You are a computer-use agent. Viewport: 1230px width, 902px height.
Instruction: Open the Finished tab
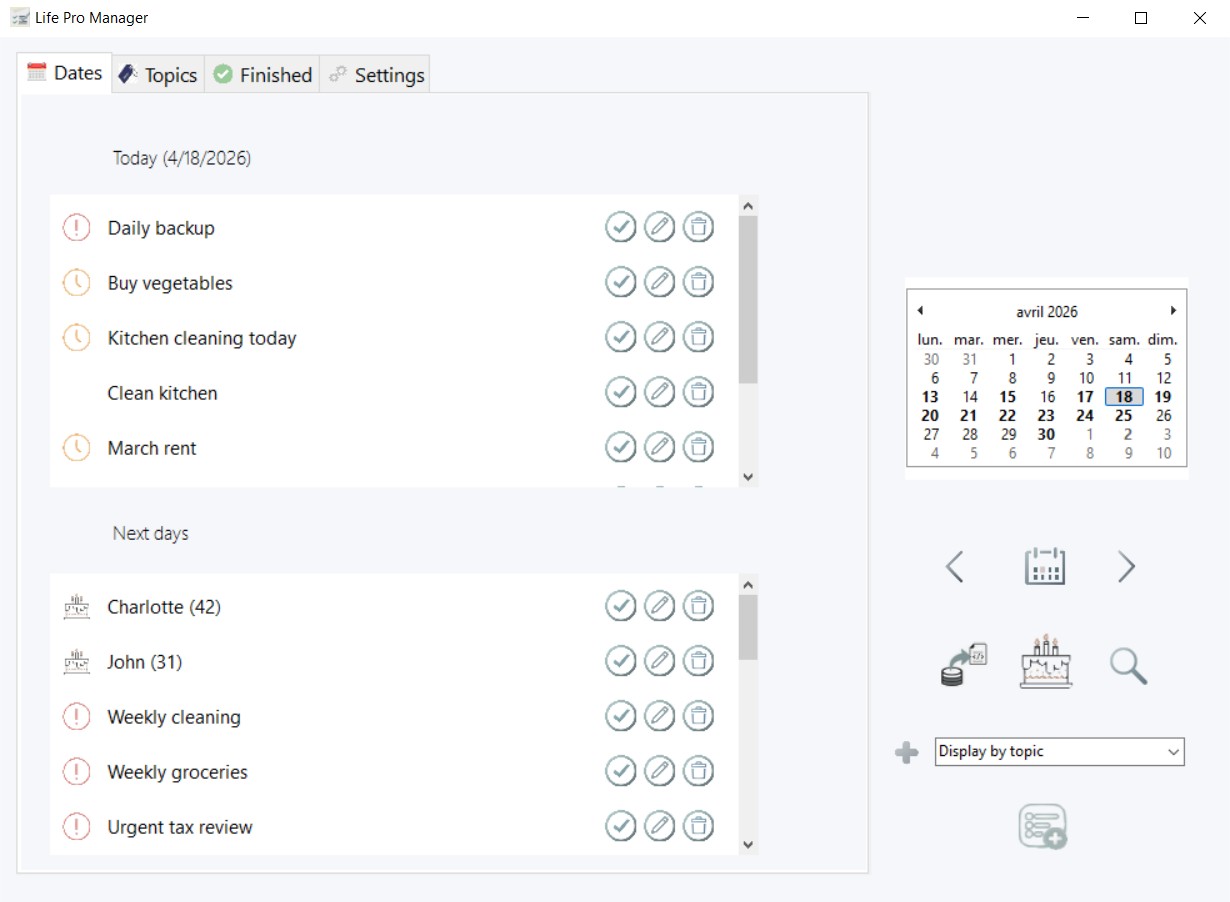261,73
